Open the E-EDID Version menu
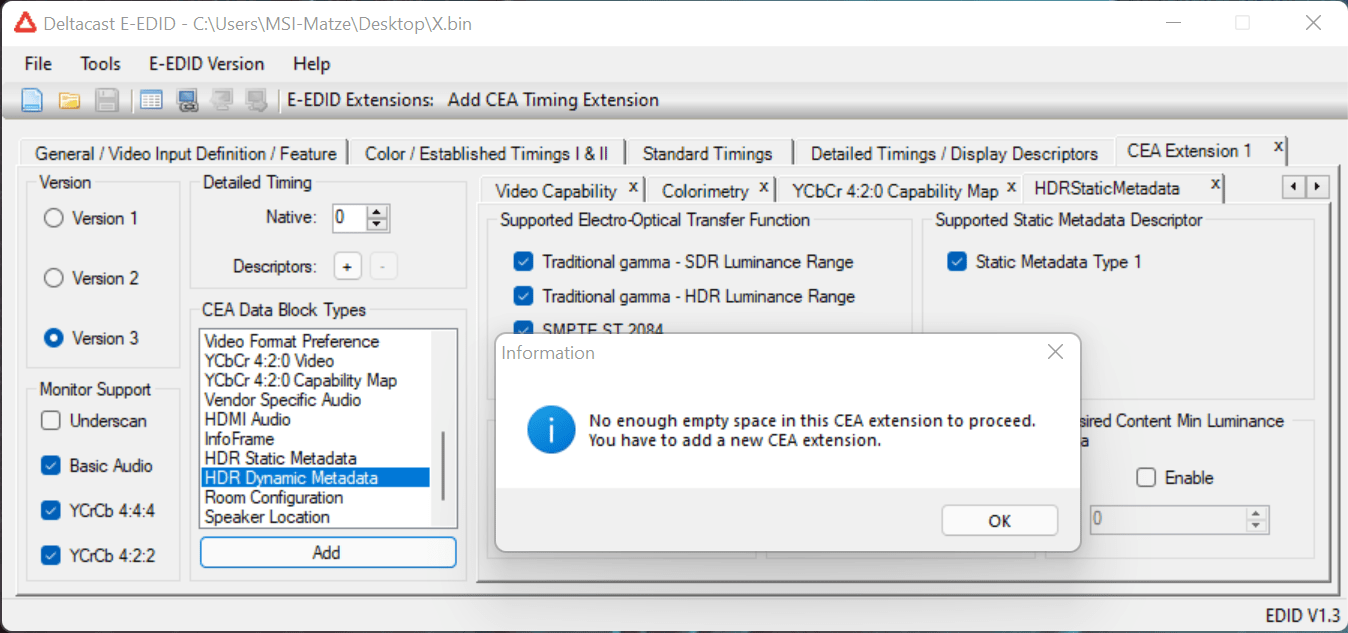Viewport: 1348px width, 633px height. pyautogui.click(x=207, y=64)
